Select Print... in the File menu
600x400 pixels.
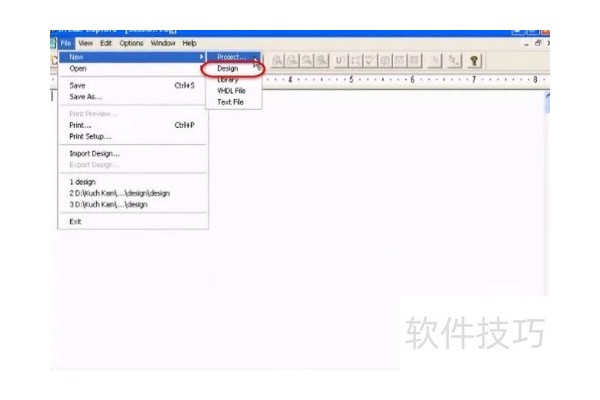[x=133, y=125]
